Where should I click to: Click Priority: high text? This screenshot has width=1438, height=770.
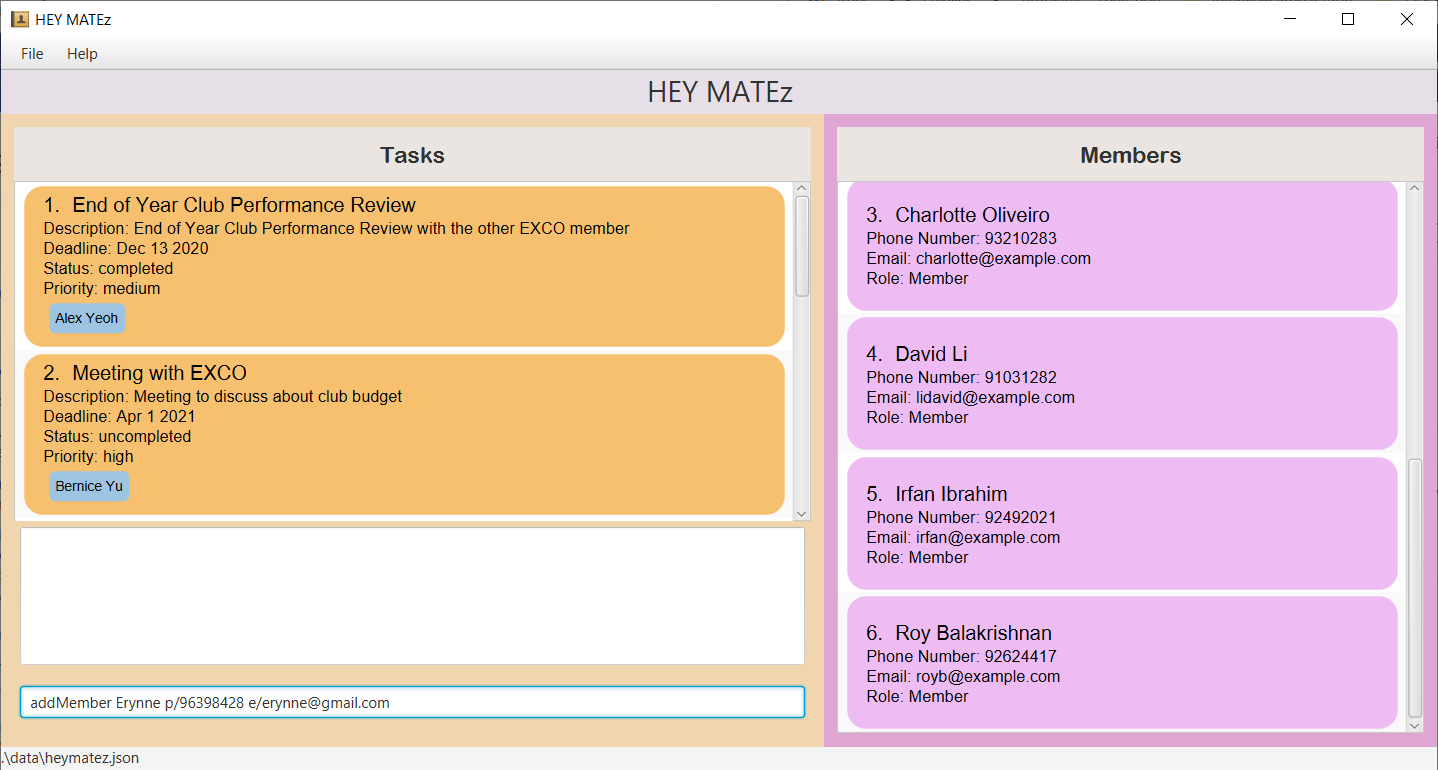pos(88,456)
